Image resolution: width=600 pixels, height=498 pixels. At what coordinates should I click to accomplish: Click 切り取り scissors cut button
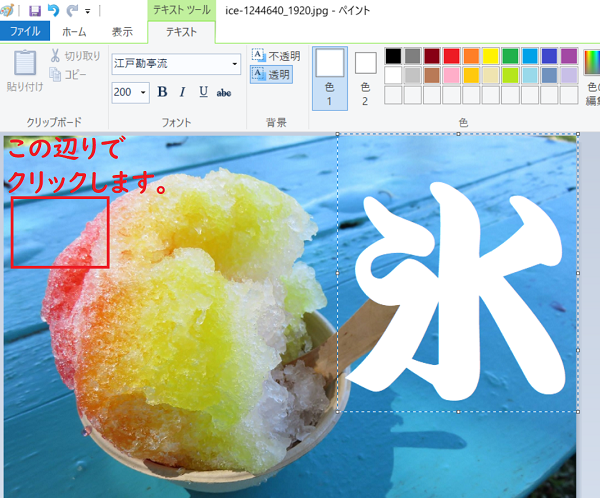75,56
